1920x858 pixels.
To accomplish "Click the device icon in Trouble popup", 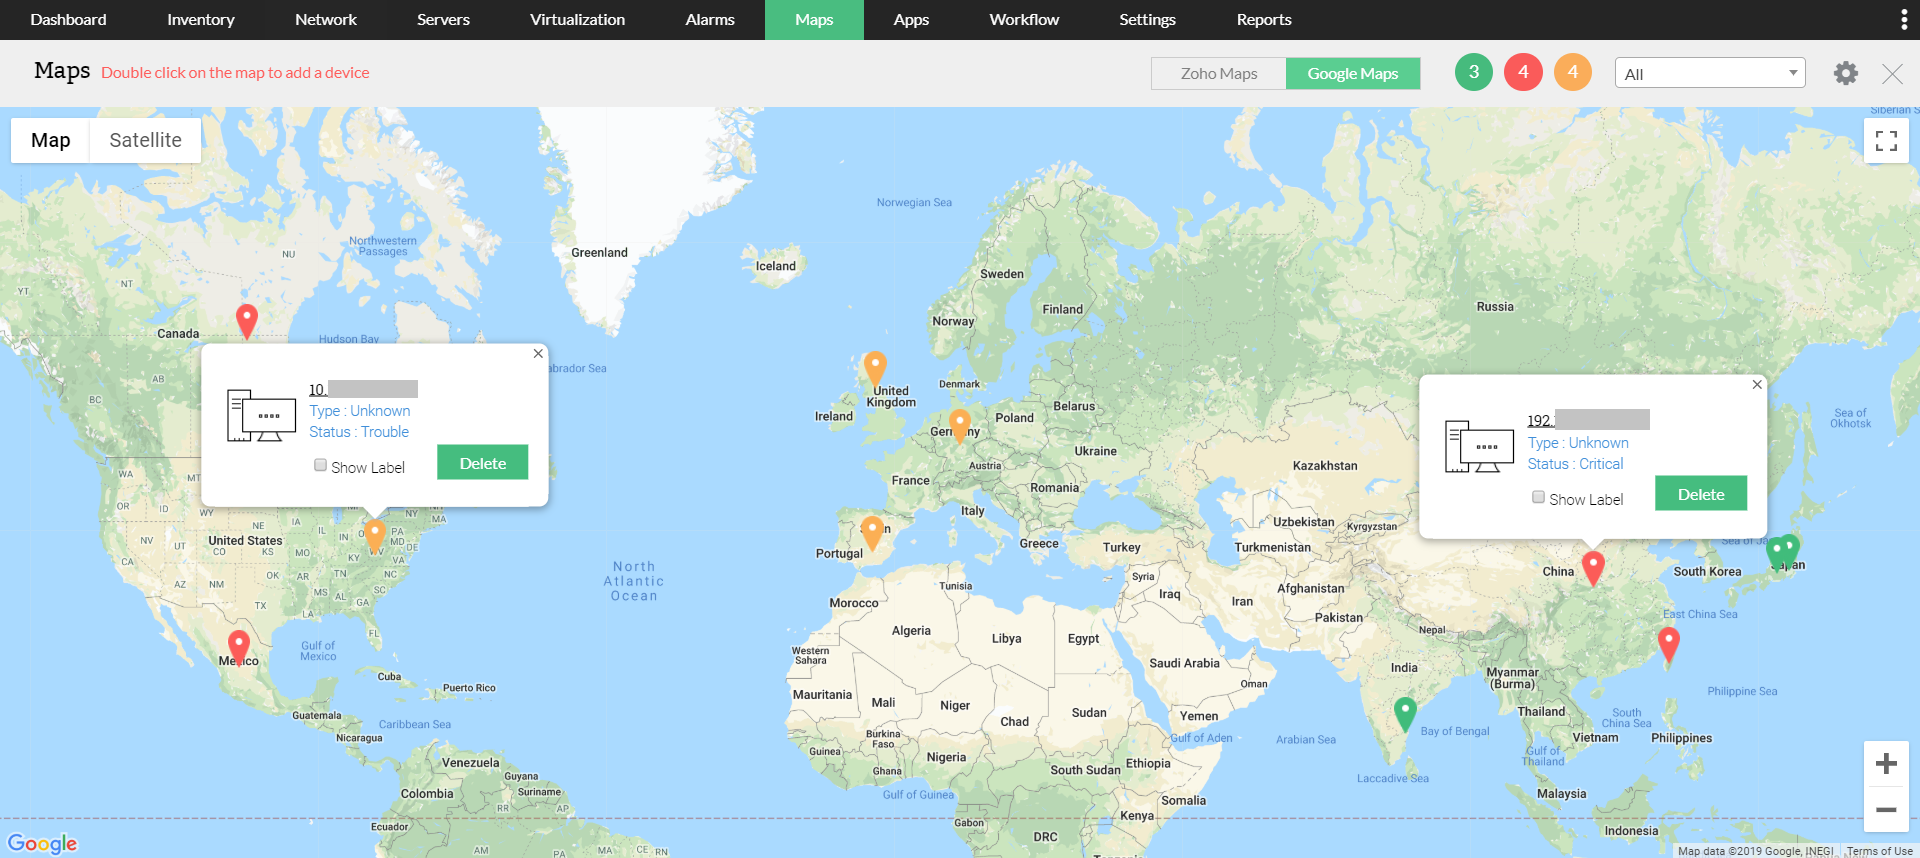I will coord(261,416).
